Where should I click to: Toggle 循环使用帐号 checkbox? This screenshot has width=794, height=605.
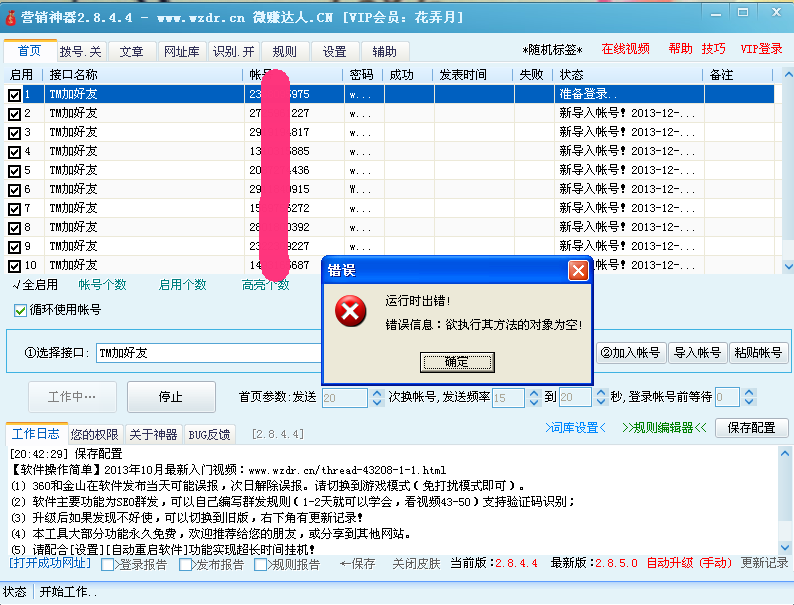(x=20, y=310)
